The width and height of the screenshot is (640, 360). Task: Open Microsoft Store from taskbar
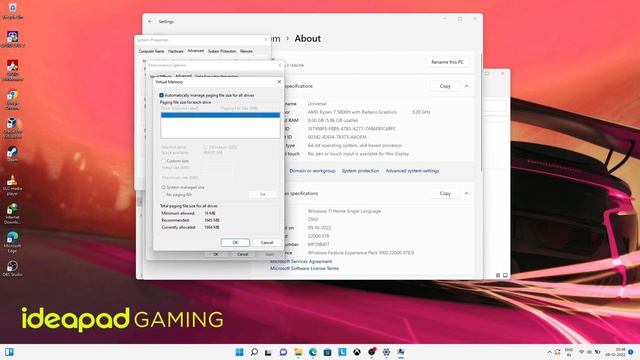click(x=327, y=352)
